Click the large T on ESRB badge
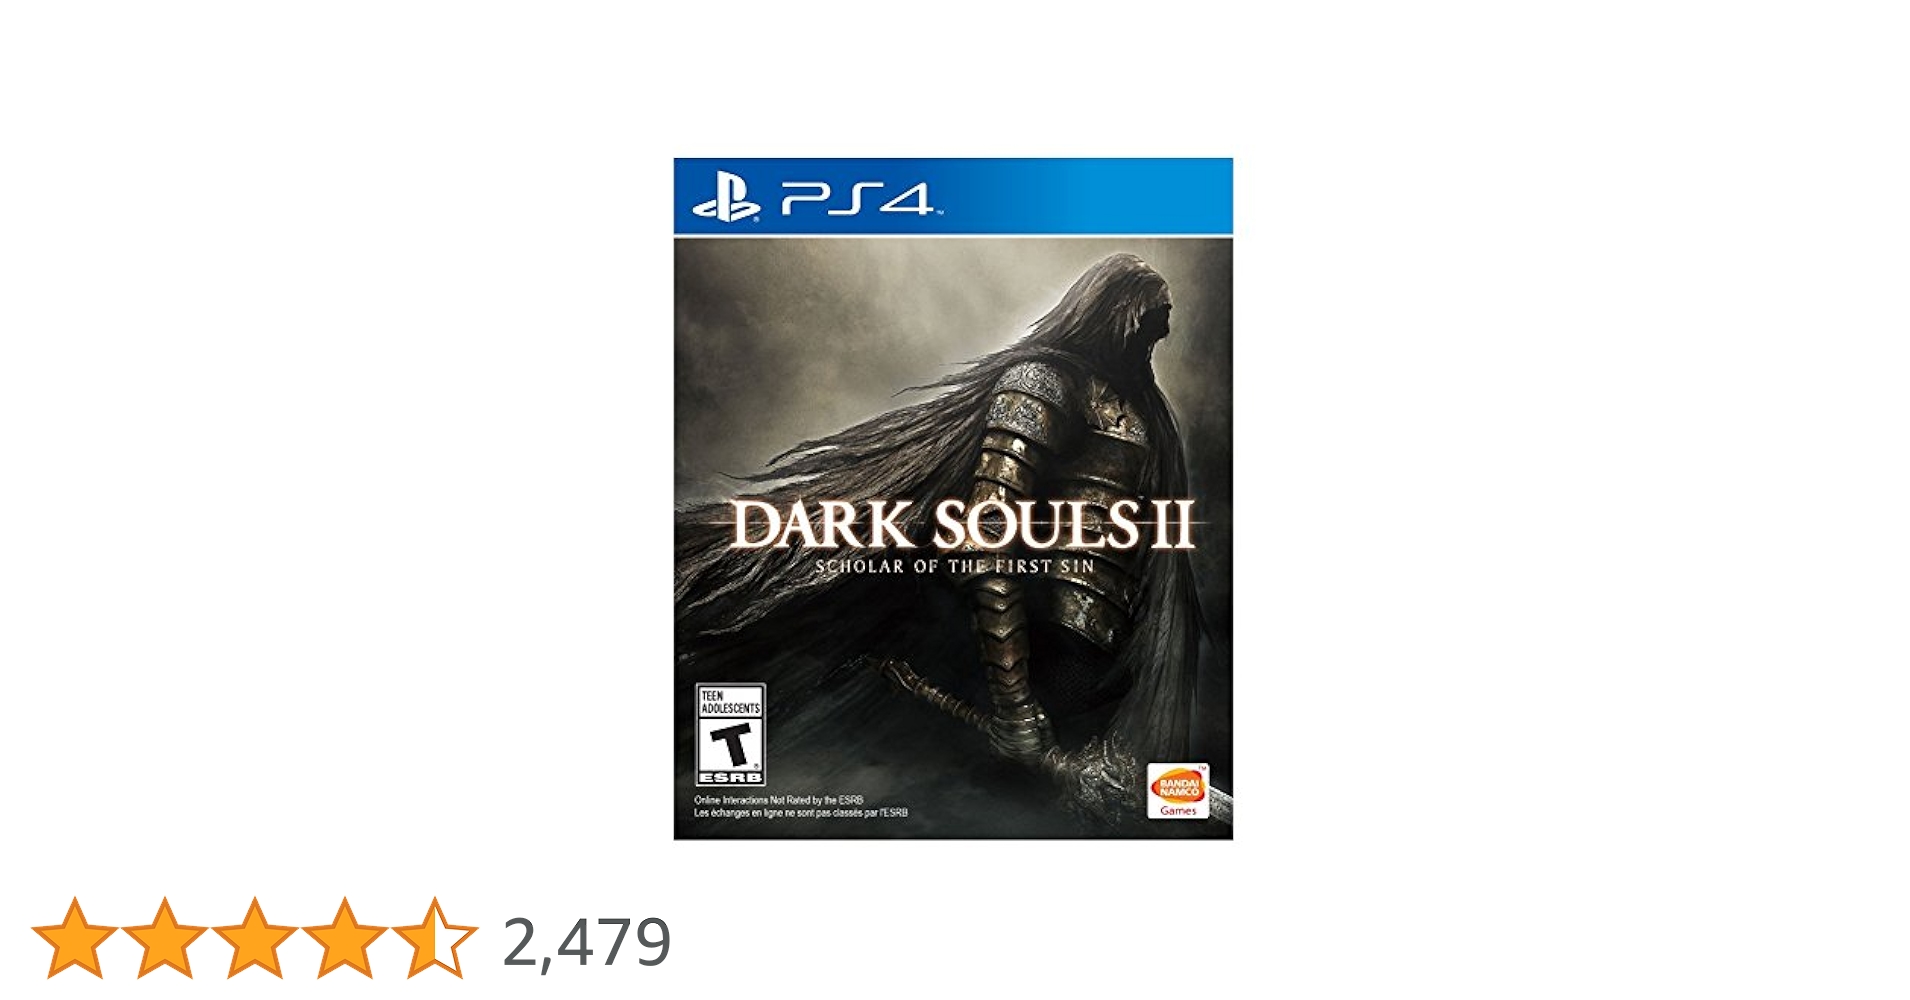 730,745
